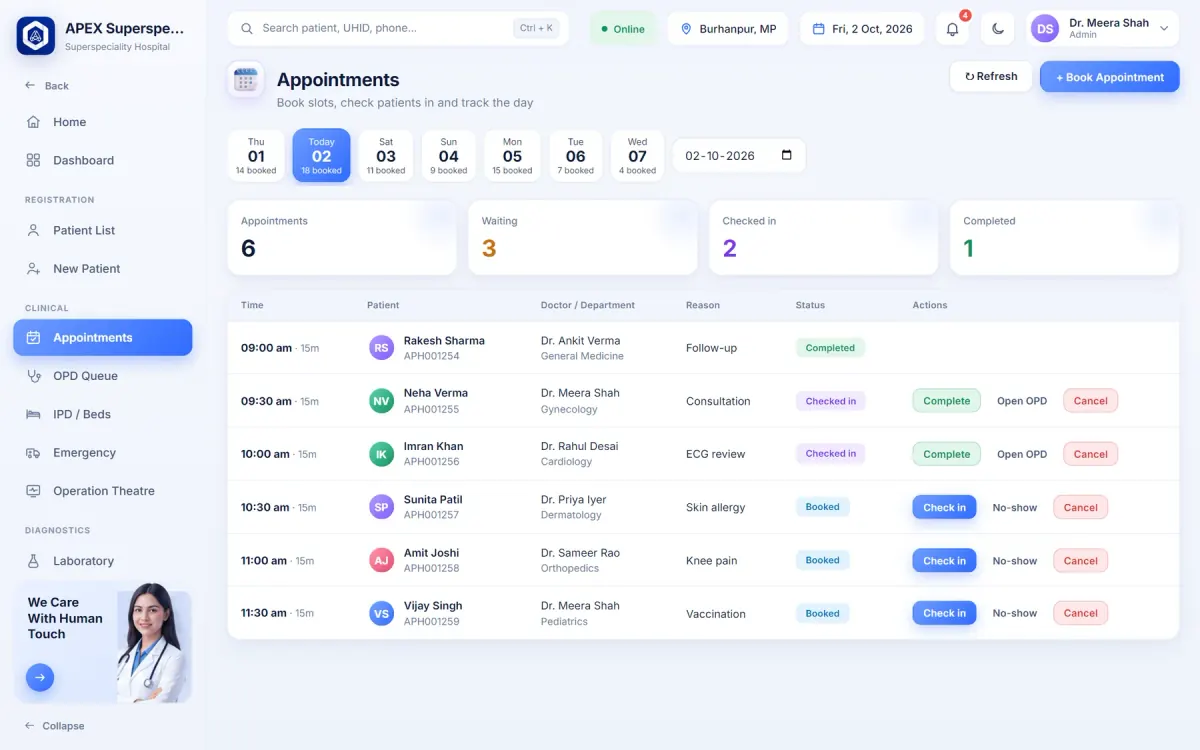Click the OPD Queue stethoscope icon
This screenshot has width=1200, height=750.
tap(33, 376)
